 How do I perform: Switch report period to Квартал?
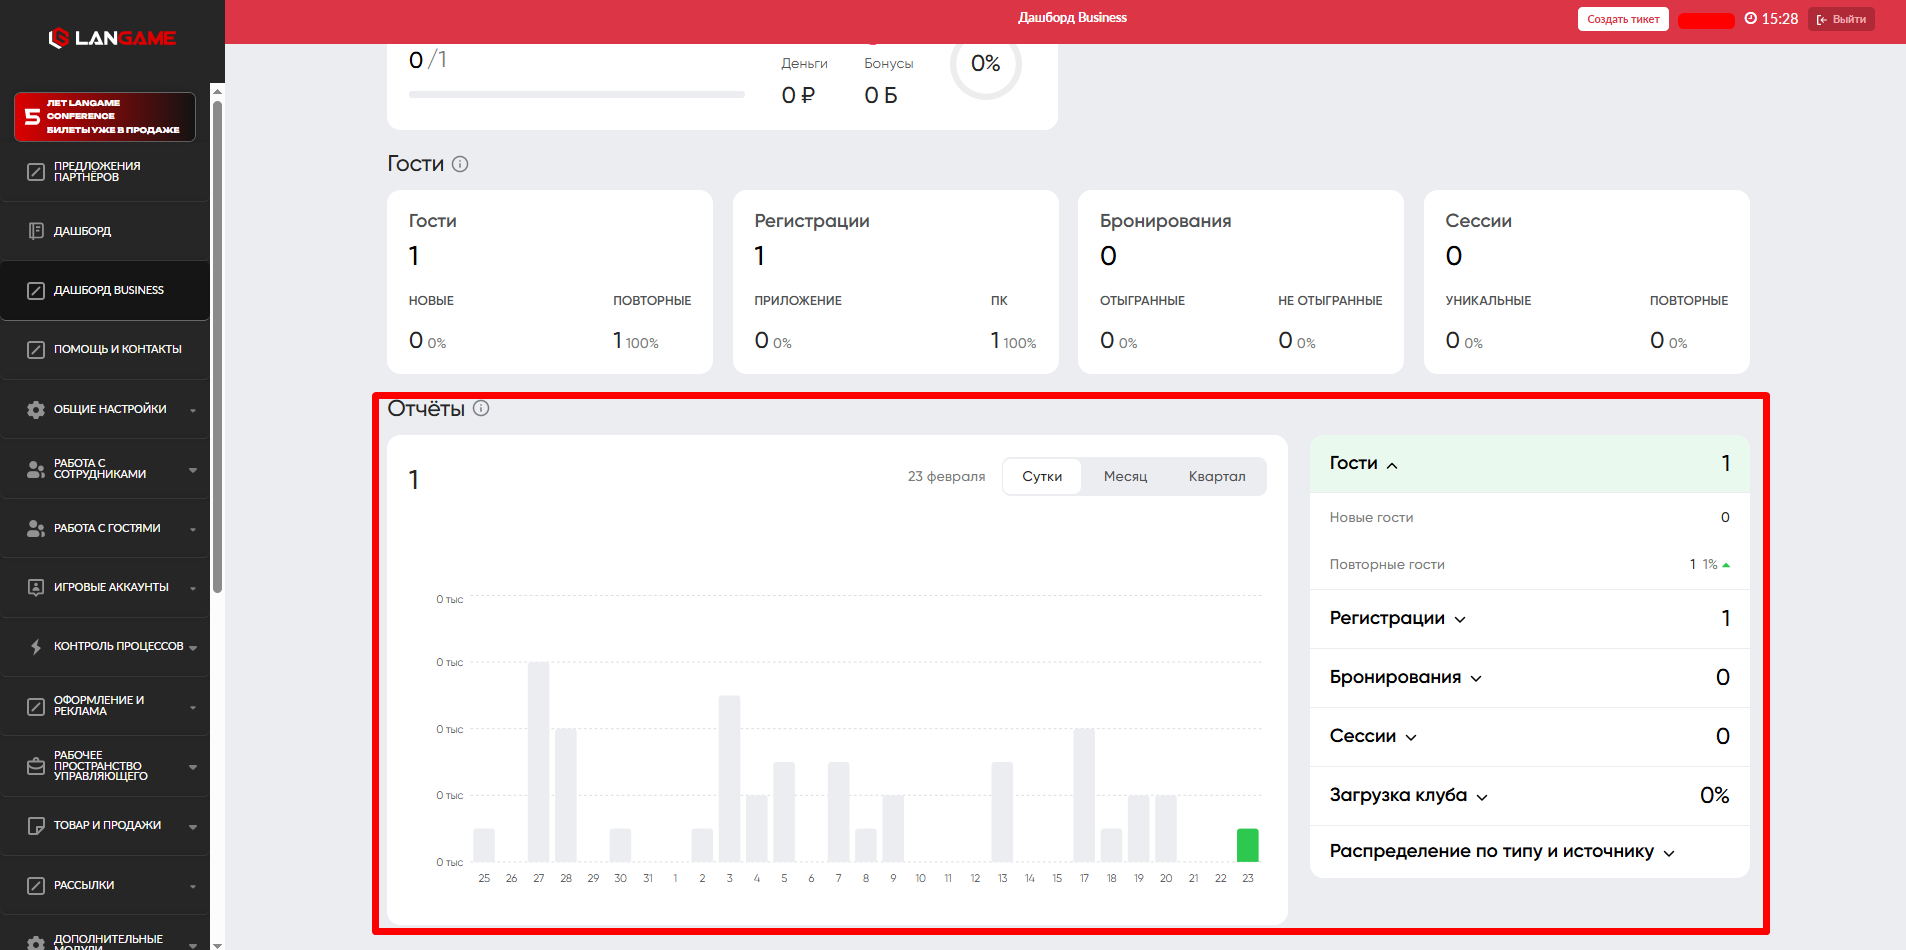point(1216,476)
